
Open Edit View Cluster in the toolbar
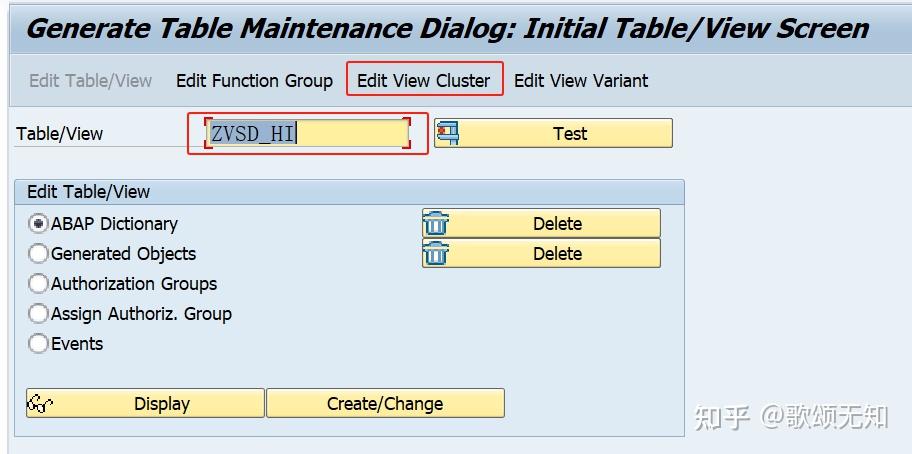pyautogui.click(x=424, y=81)
